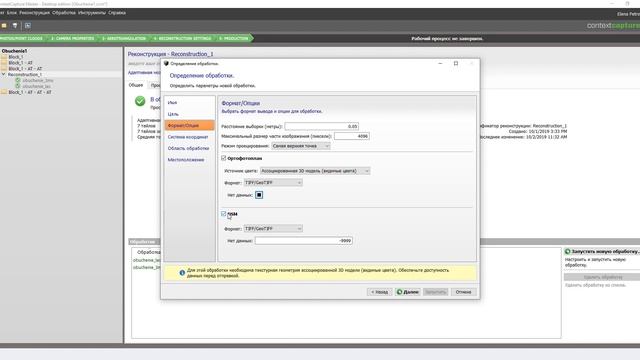The height and width of the screenshot is (360, 640).
Task: Pick the orthophoto Нет данных black color swatch
Action: pos(259,195)
